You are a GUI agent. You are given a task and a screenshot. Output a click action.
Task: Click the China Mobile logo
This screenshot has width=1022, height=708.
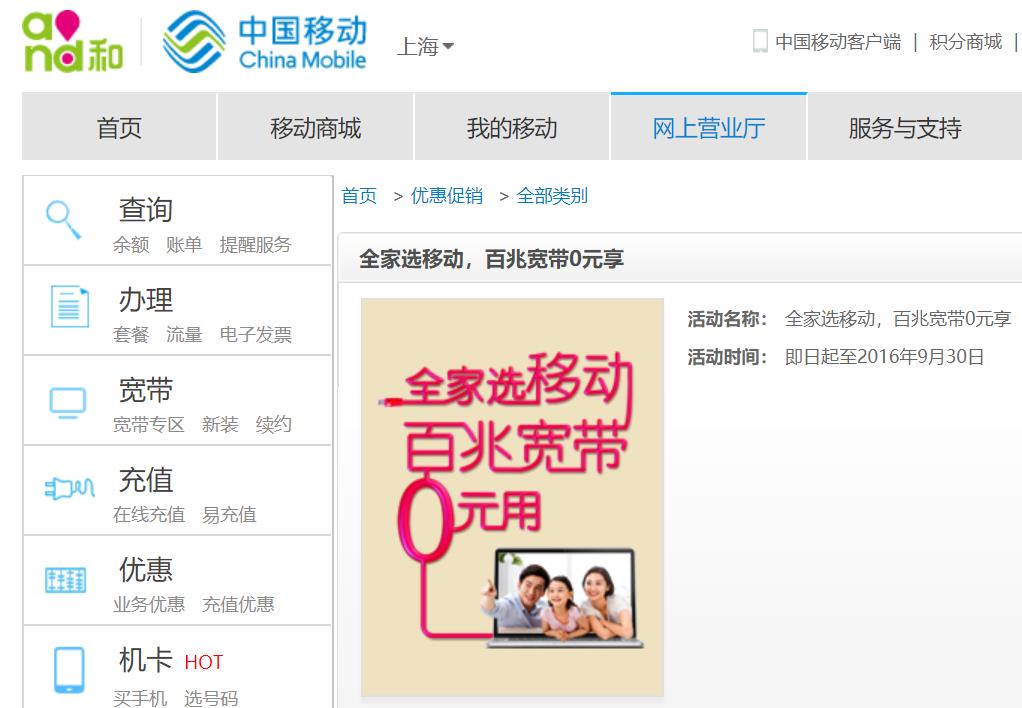(265, 42)
